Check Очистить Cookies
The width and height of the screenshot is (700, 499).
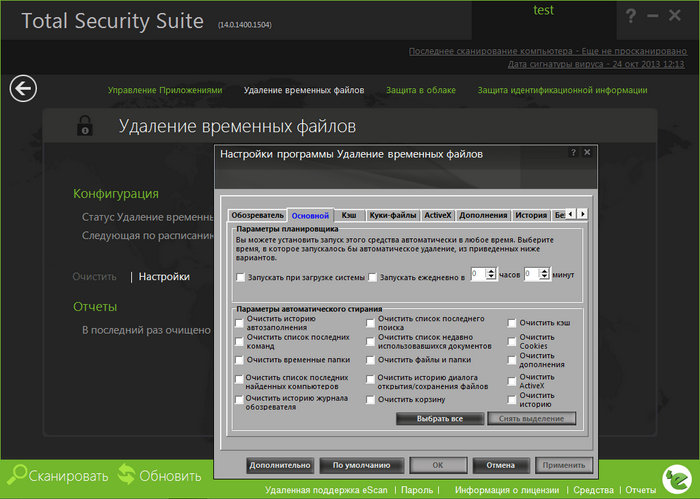coord(512,341)
